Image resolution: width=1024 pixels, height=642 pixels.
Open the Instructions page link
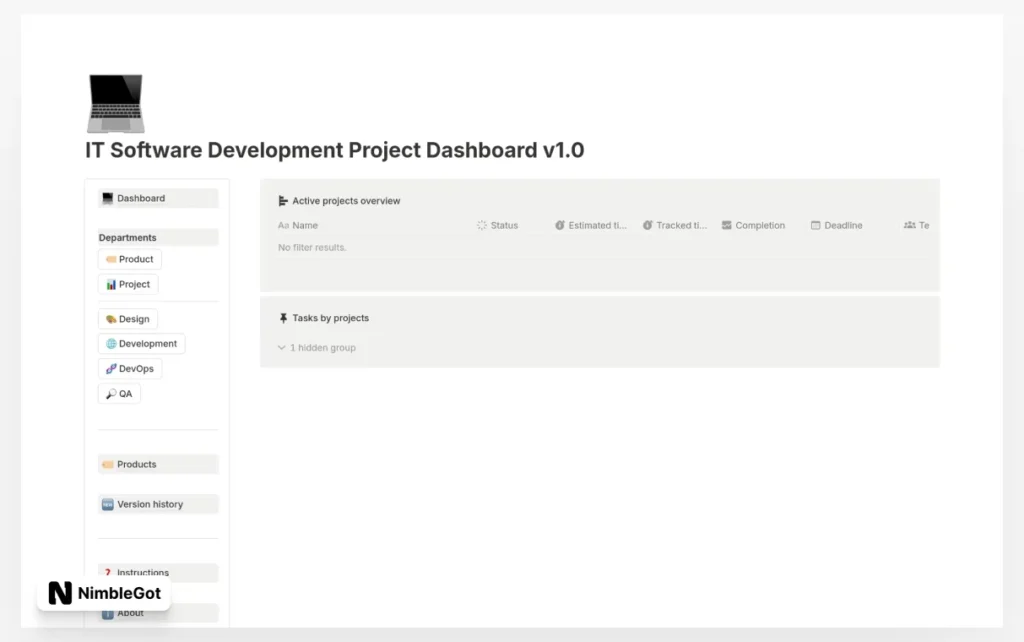click(158, 573)
